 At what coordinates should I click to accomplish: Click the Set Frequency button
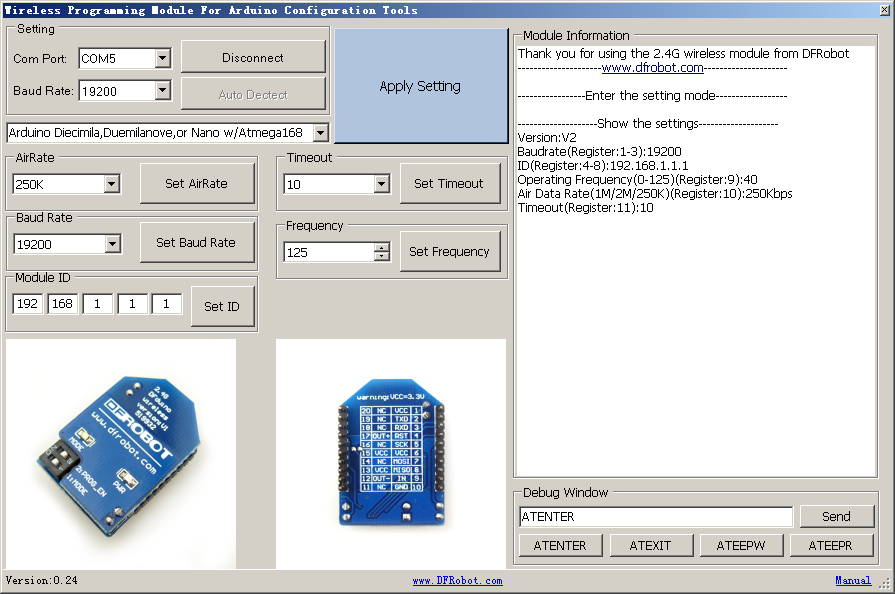(x=450, y=252)
